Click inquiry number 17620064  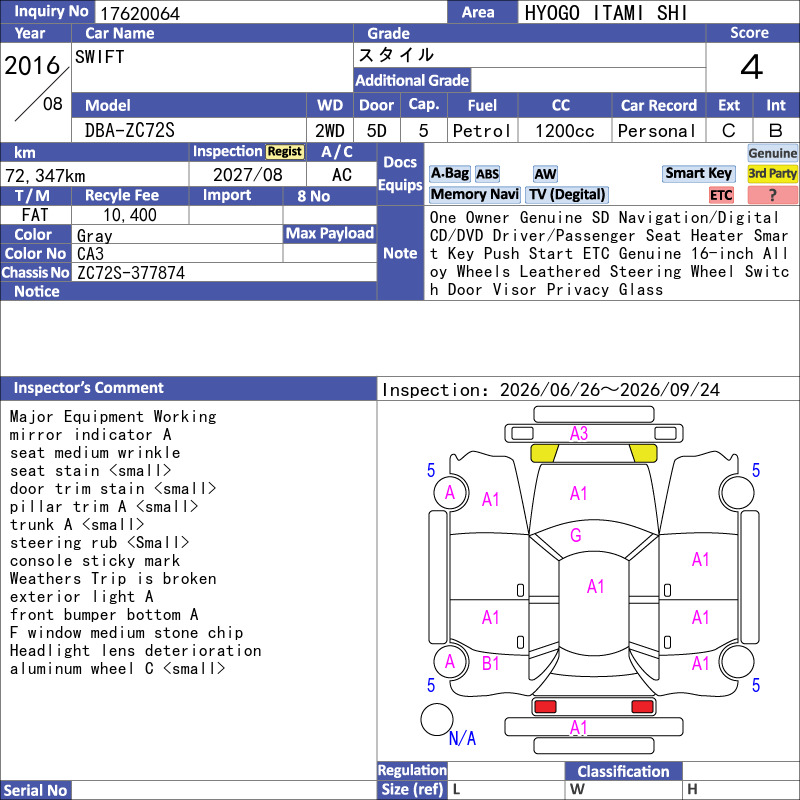(140, 13)
